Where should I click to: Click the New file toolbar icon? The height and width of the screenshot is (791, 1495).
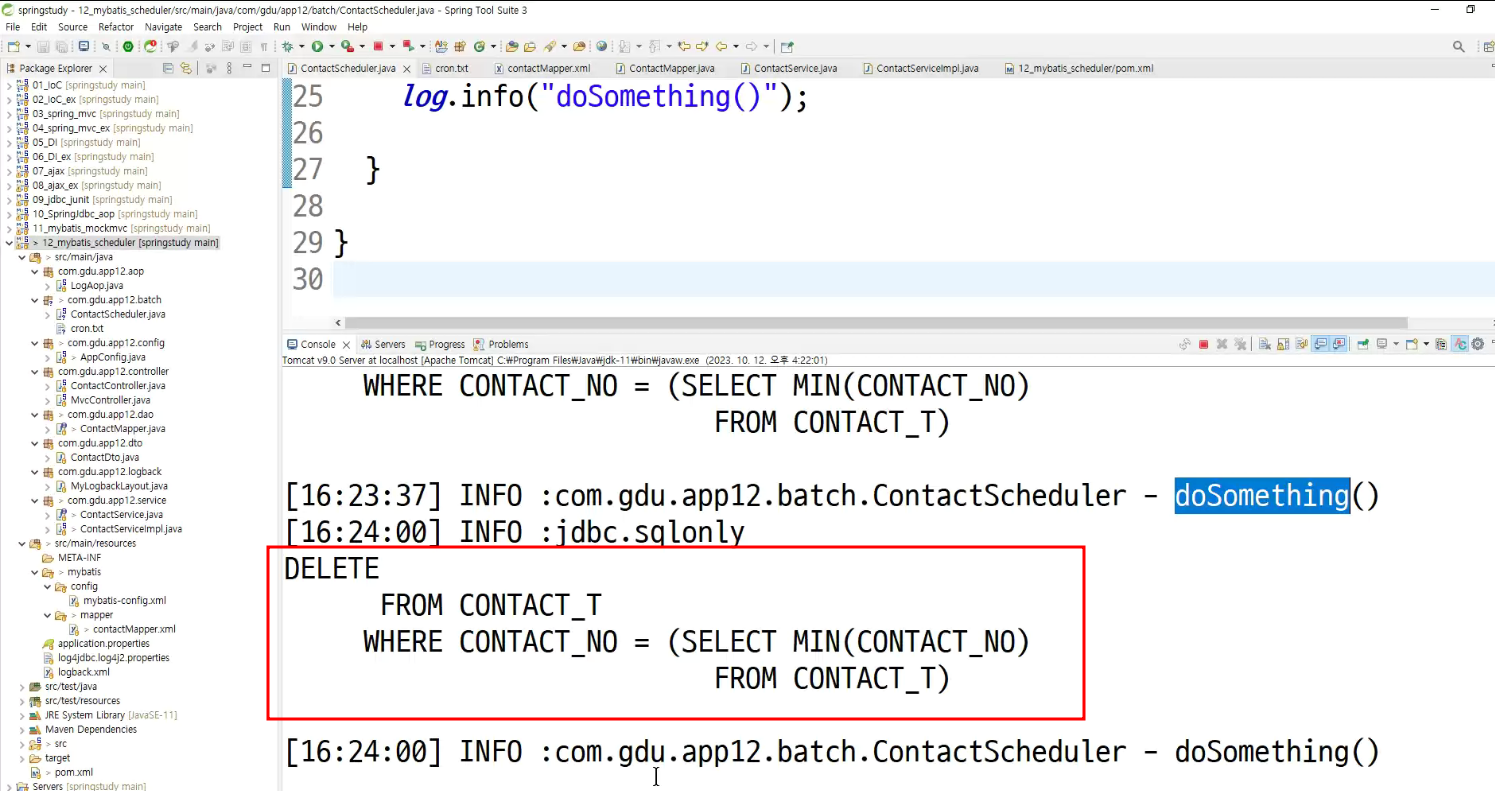pyautogui.click(x=13, y=46)
